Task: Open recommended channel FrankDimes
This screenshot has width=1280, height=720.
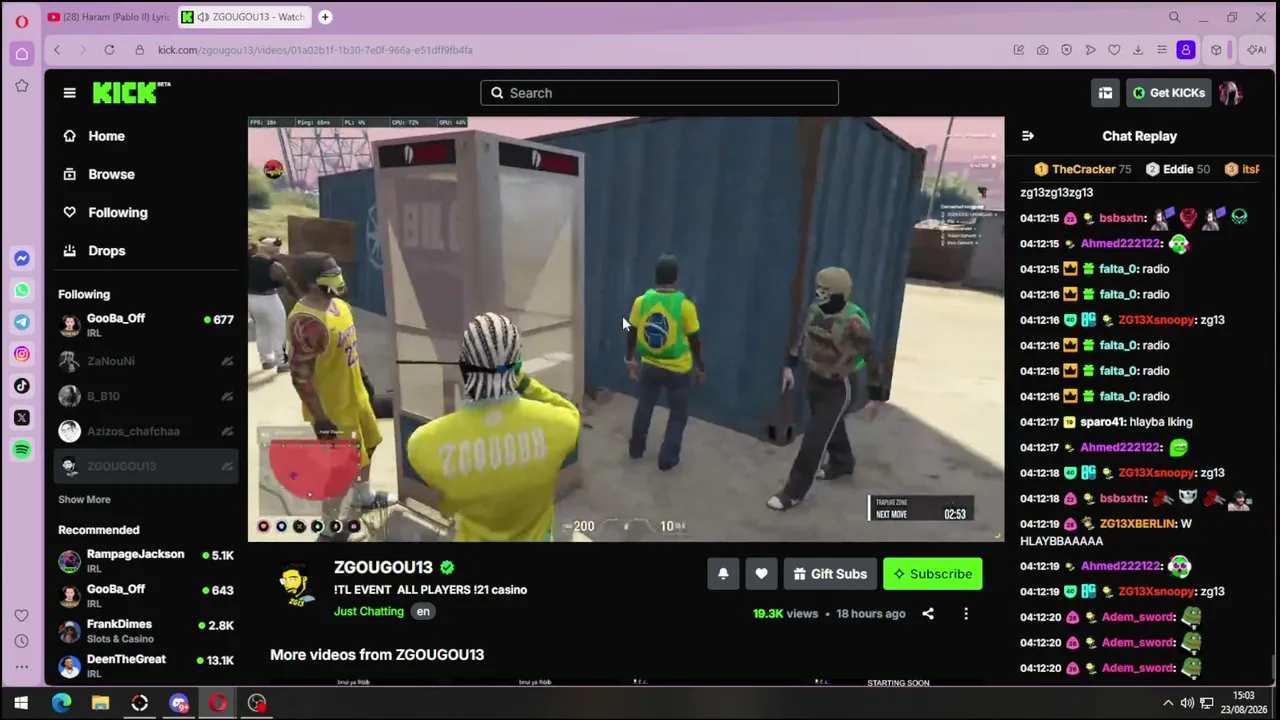Action: click(x=146, y=631)
